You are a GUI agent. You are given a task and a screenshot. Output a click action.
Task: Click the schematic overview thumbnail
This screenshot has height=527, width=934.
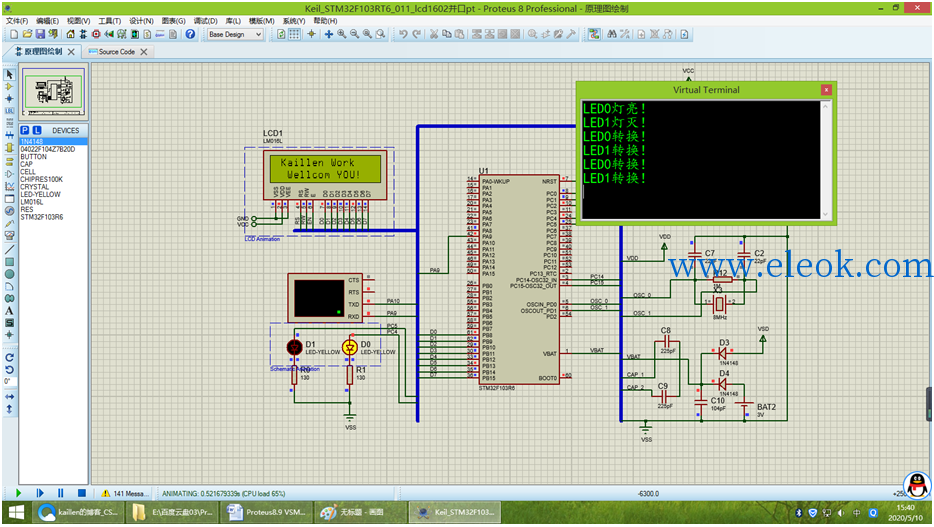point(54,92)
